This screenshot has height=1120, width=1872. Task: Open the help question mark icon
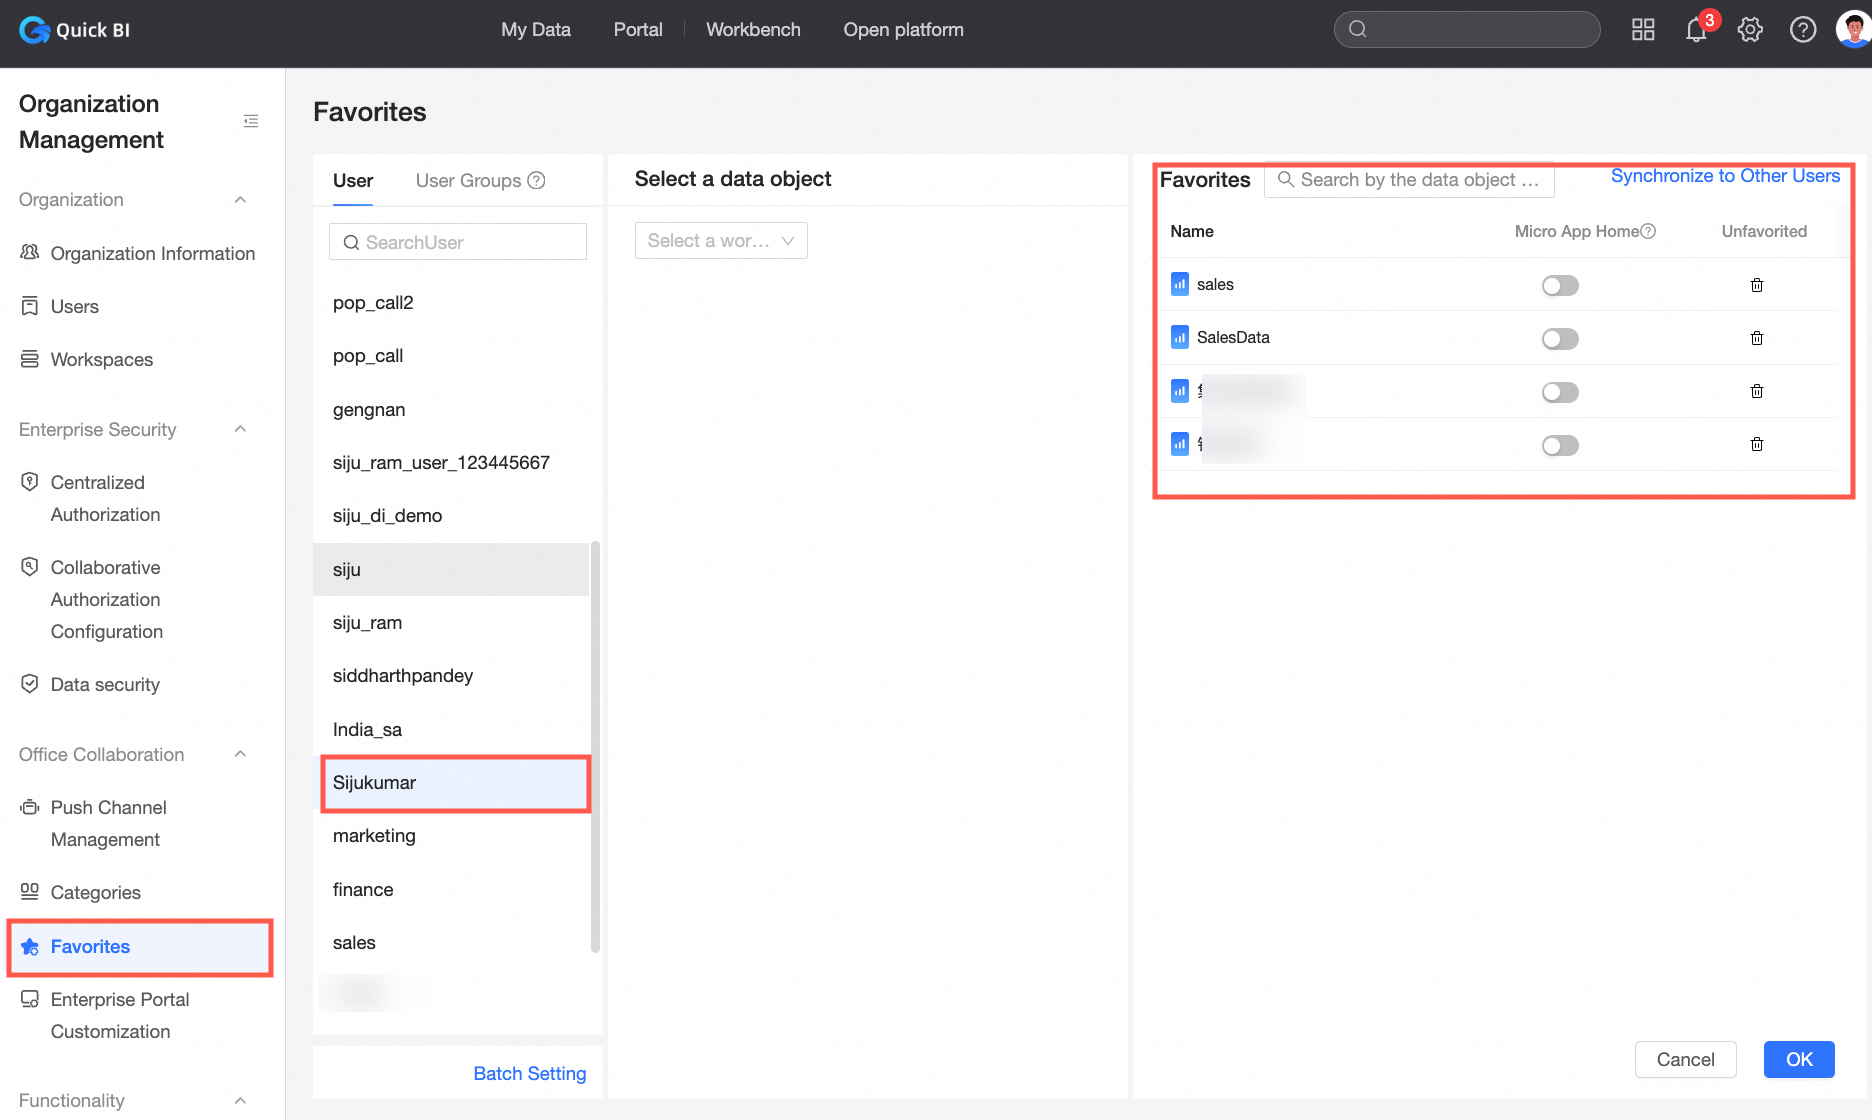pyautogui.click(x=1803, y=30)
